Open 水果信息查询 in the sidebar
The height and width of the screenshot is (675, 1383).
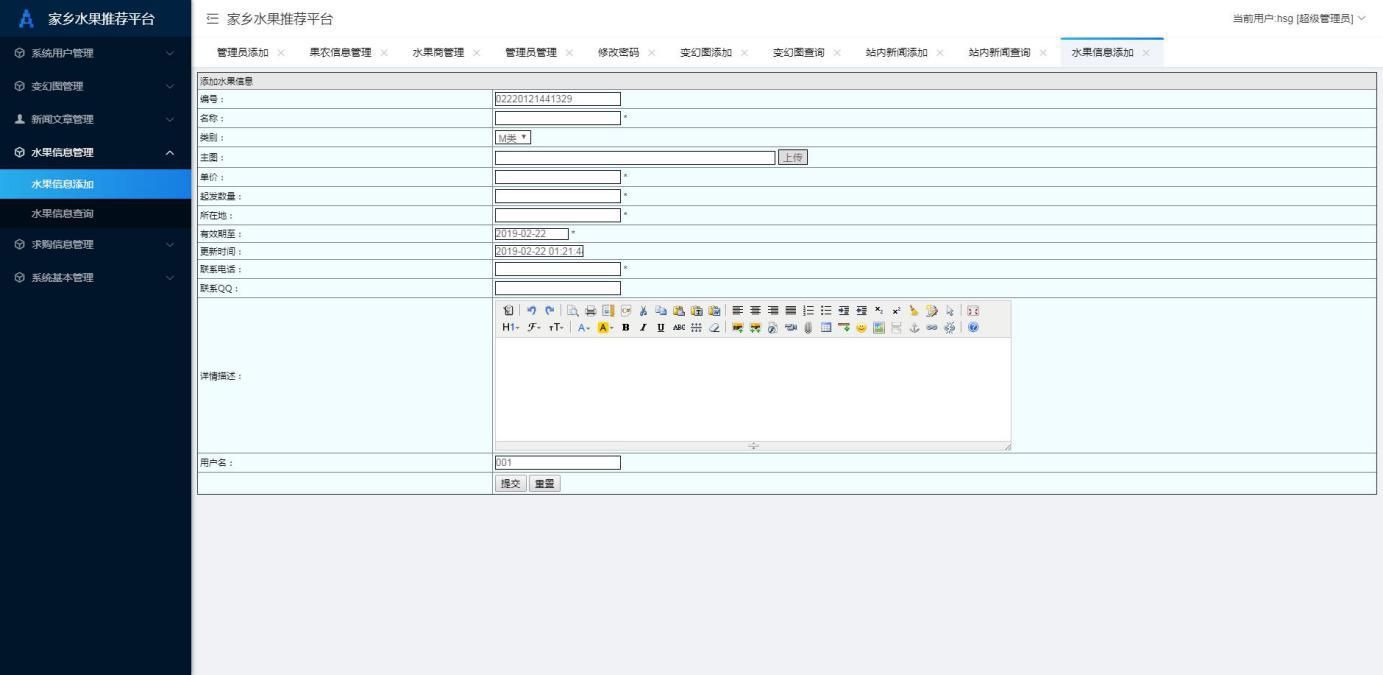coord(95,213)
